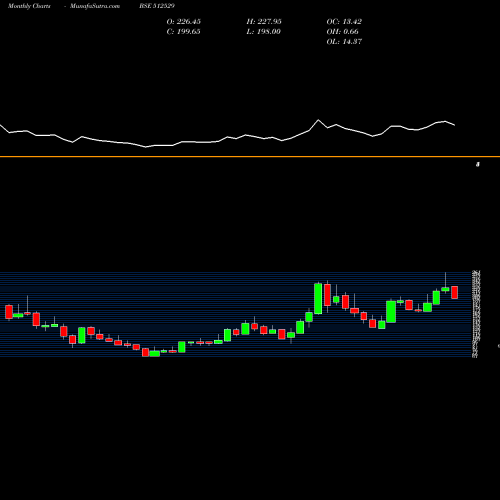Click the open value 'O: 226.45'
The height and width of the screenshot is (500, 500).
[184, 22]
